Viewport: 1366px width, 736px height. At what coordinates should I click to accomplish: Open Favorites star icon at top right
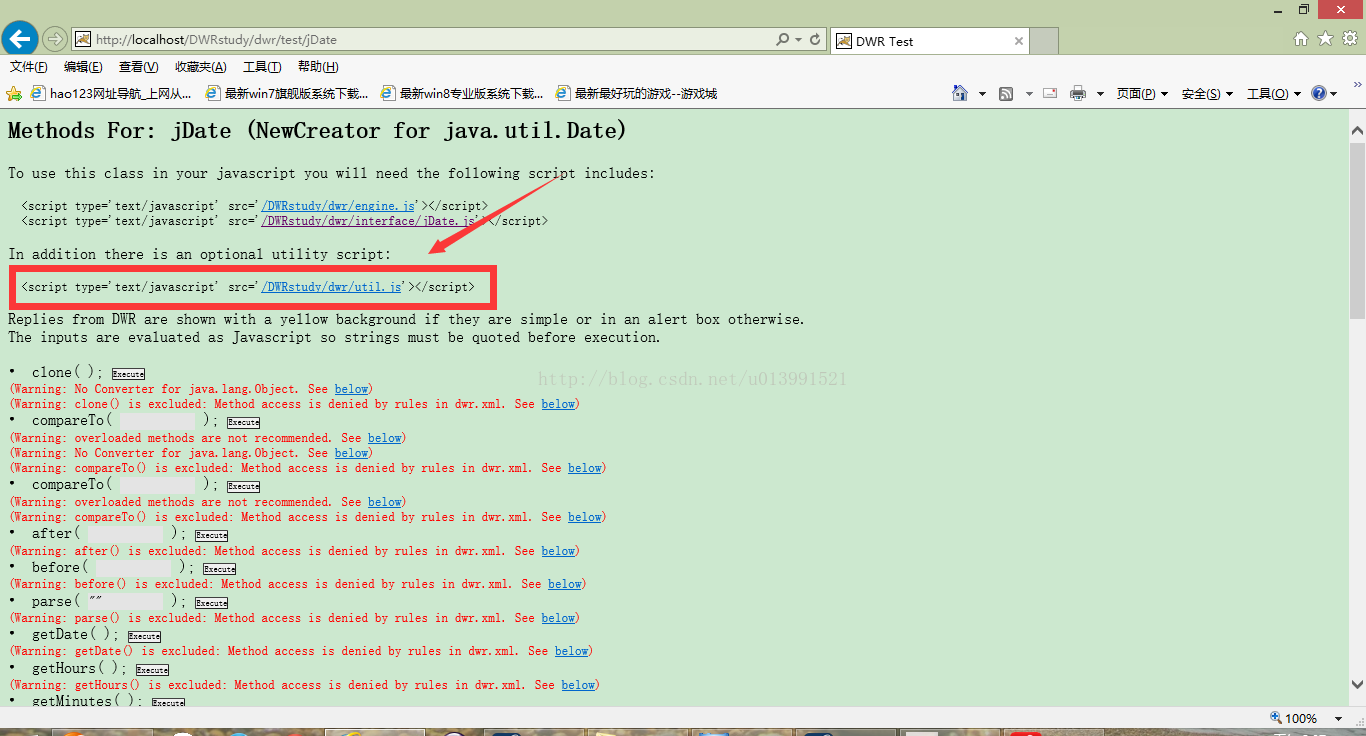tap(1325, 39)
